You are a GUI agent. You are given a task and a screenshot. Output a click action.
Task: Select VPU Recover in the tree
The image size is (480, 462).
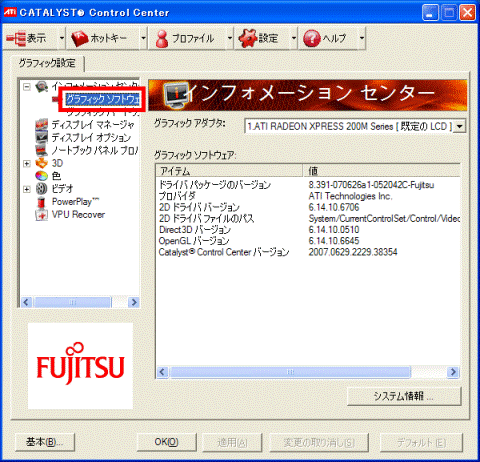click(78, 215)
